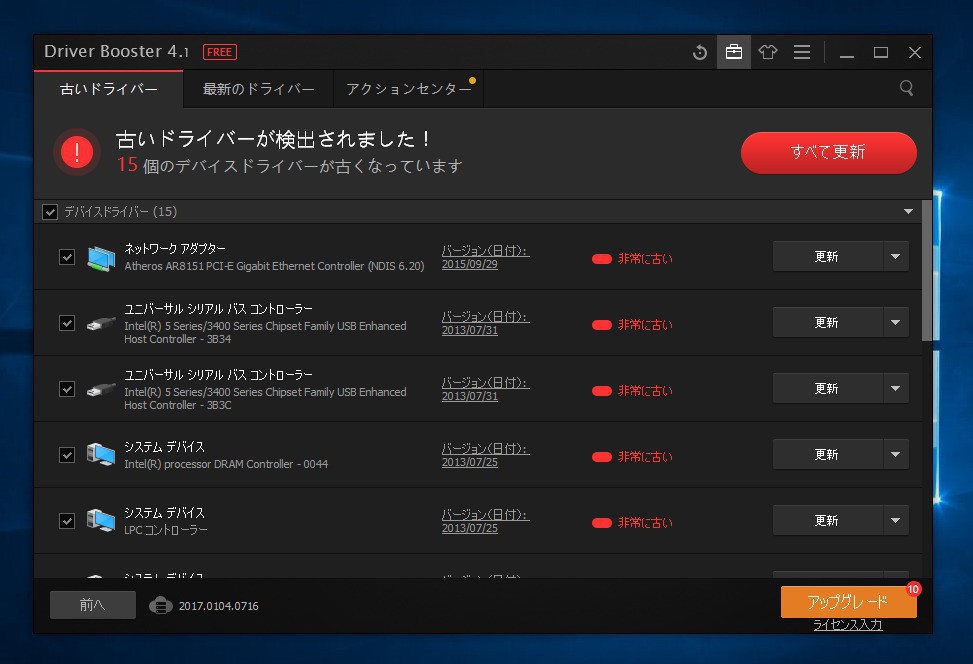Collapse the デバイスドライバー group arrow
Viewport: 973px width, 664px height.
pos(908,212)
